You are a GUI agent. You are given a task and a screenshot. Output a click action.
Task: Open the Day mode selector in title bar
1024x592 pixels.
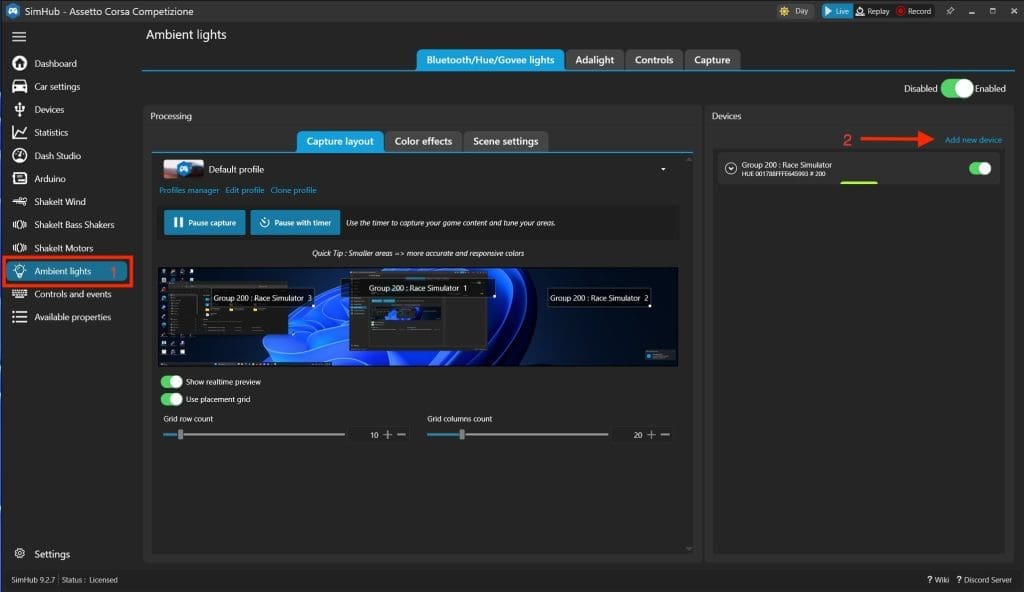coord(796,11)
